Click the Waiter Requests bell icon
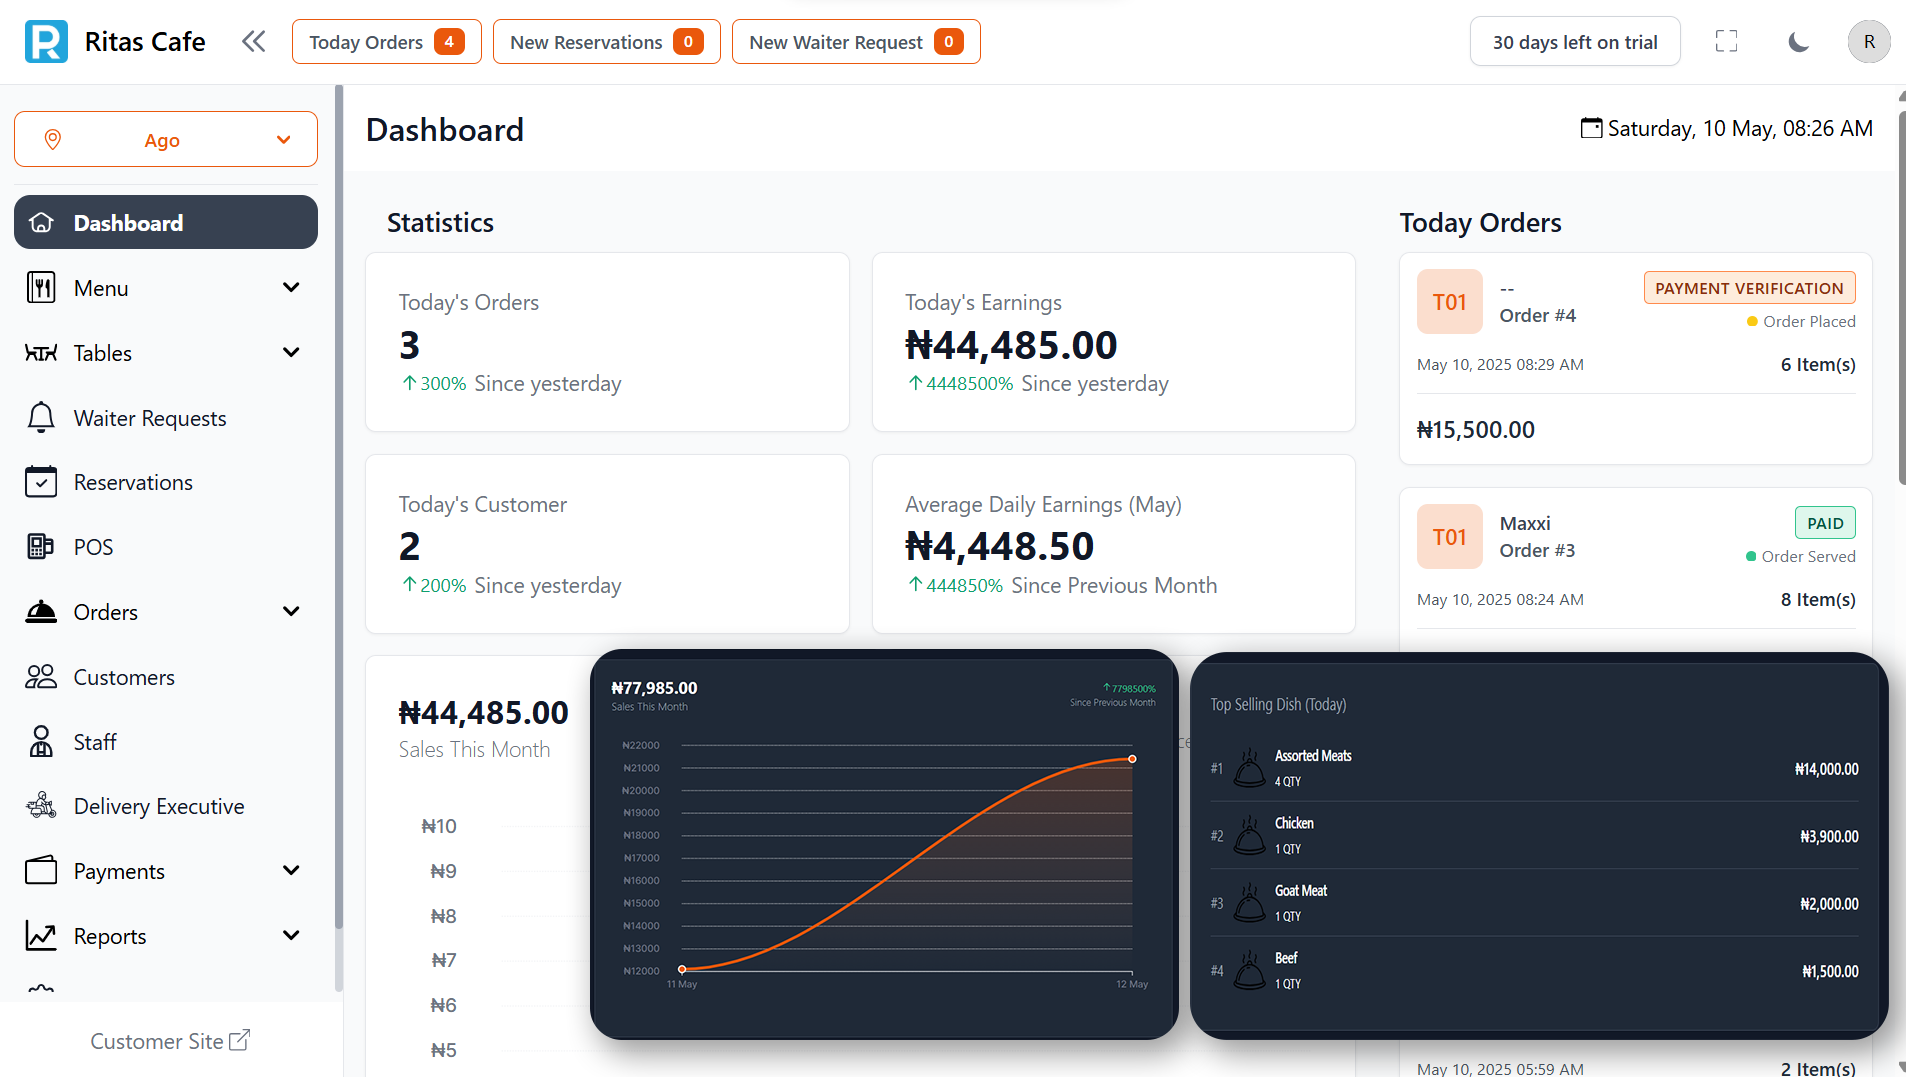Image resolution: width=1906 pixels, height=1077 pixels. coord(41,418)
